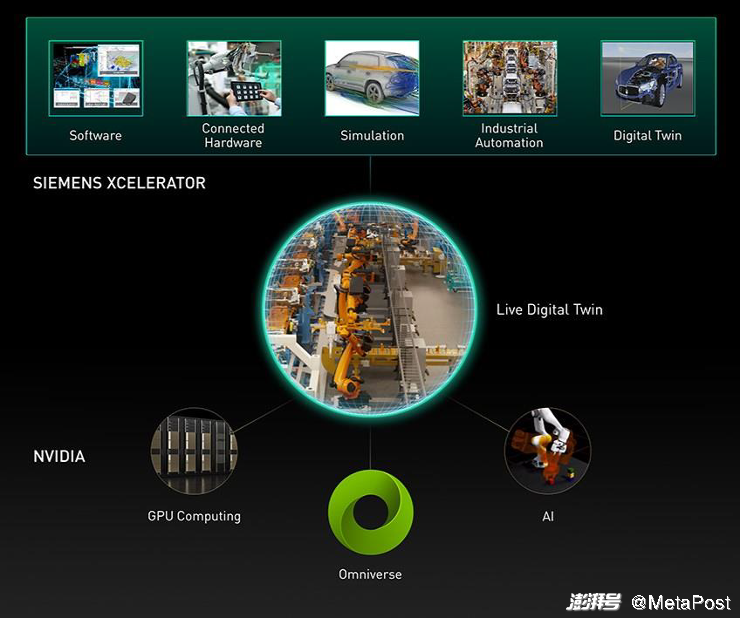
Task: Click the Connected Hardware thumbnail image
Action: pos(234,78)
